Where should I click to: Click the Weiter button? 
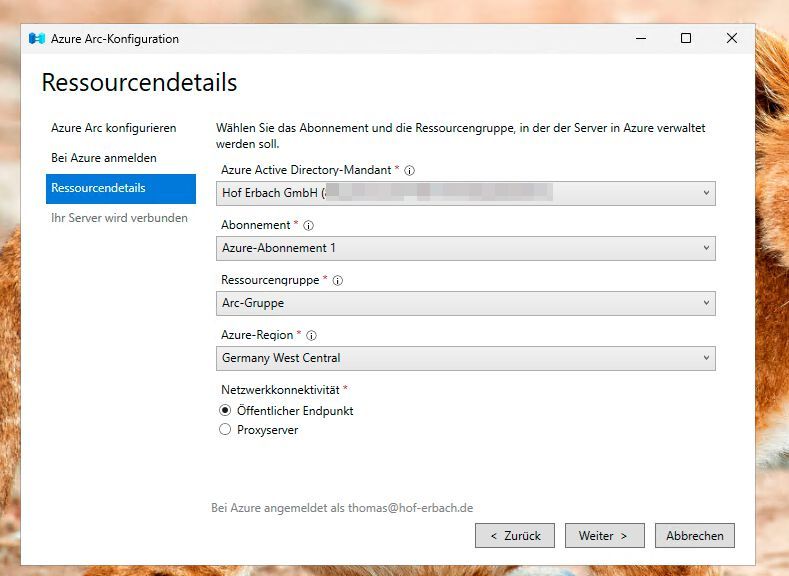coord(604,536)
